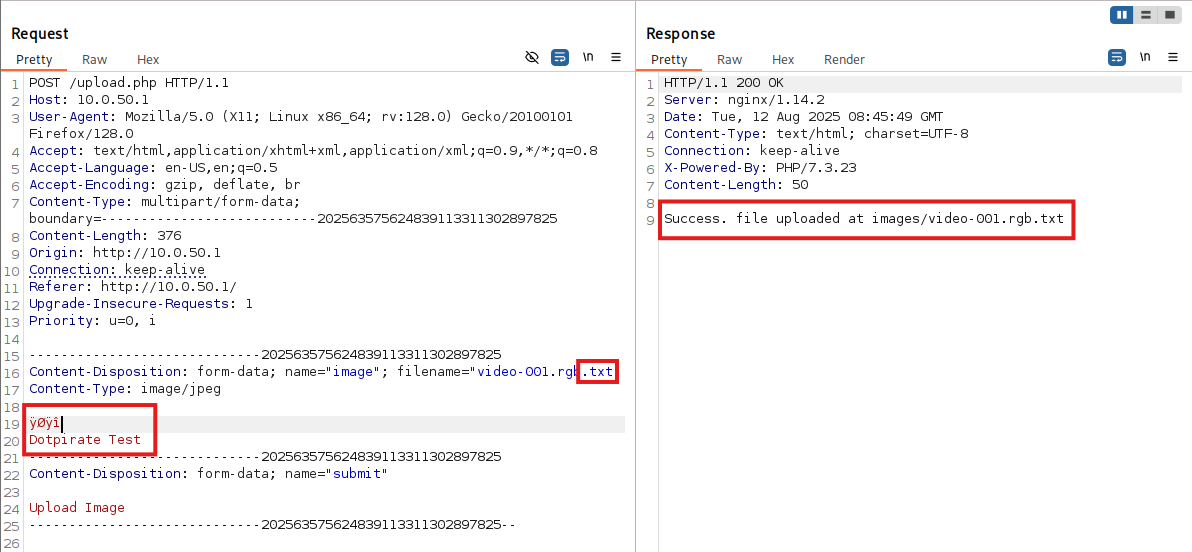Screen dimensions: 1192x552
Task: Click the POST /upload.php request line
Action: (129, 83)
